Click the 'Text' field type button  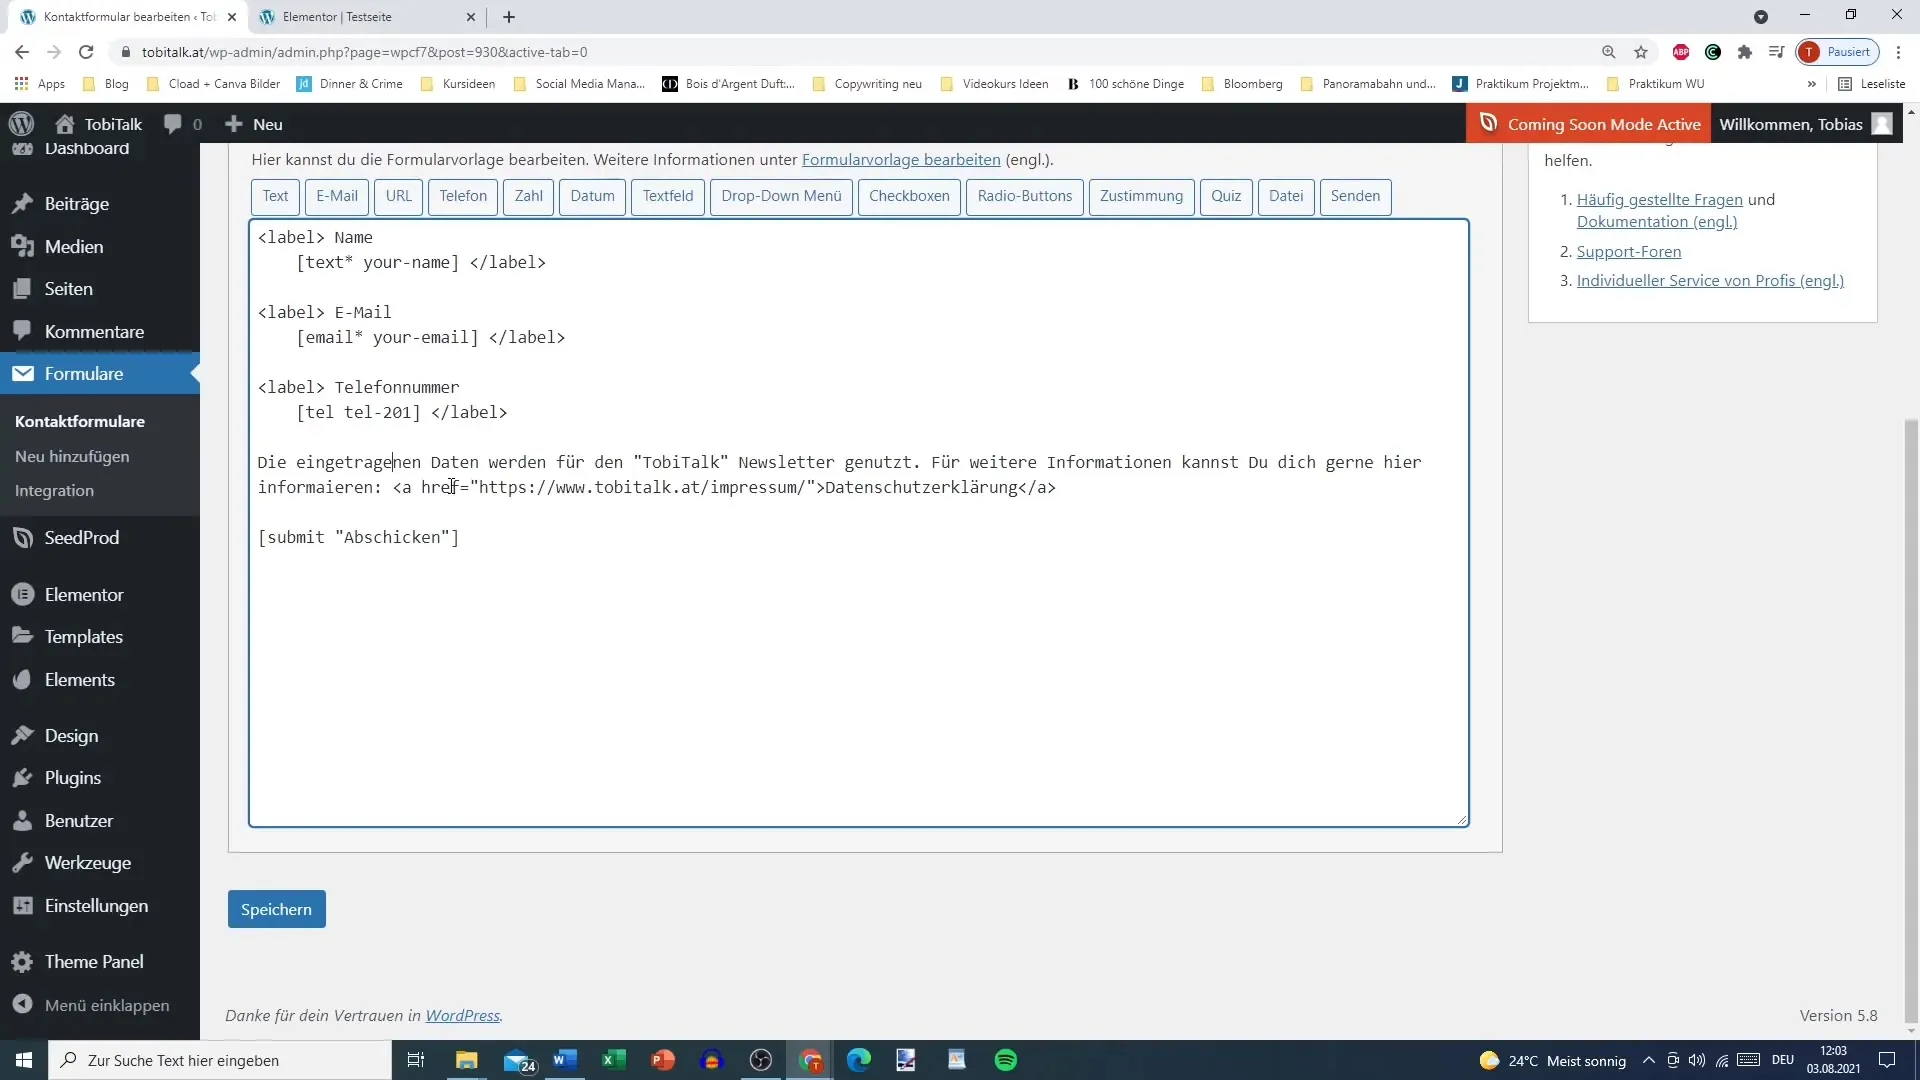click(276, 195)
